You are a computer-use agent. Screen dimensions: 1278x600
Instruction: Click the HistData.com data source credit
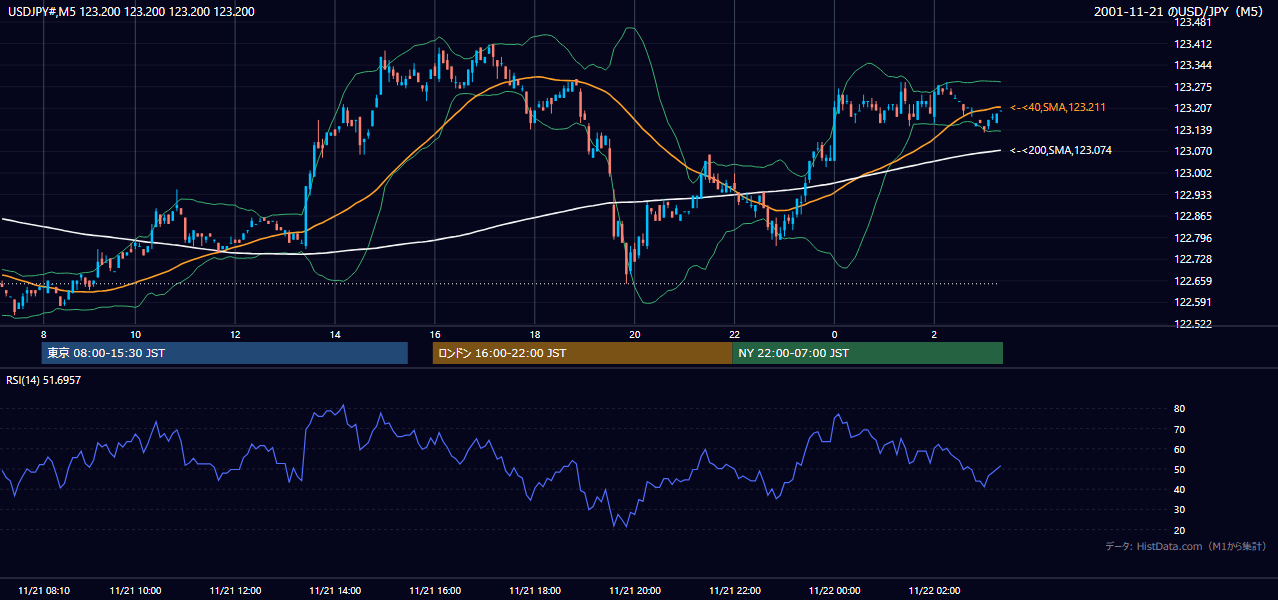1186,546
